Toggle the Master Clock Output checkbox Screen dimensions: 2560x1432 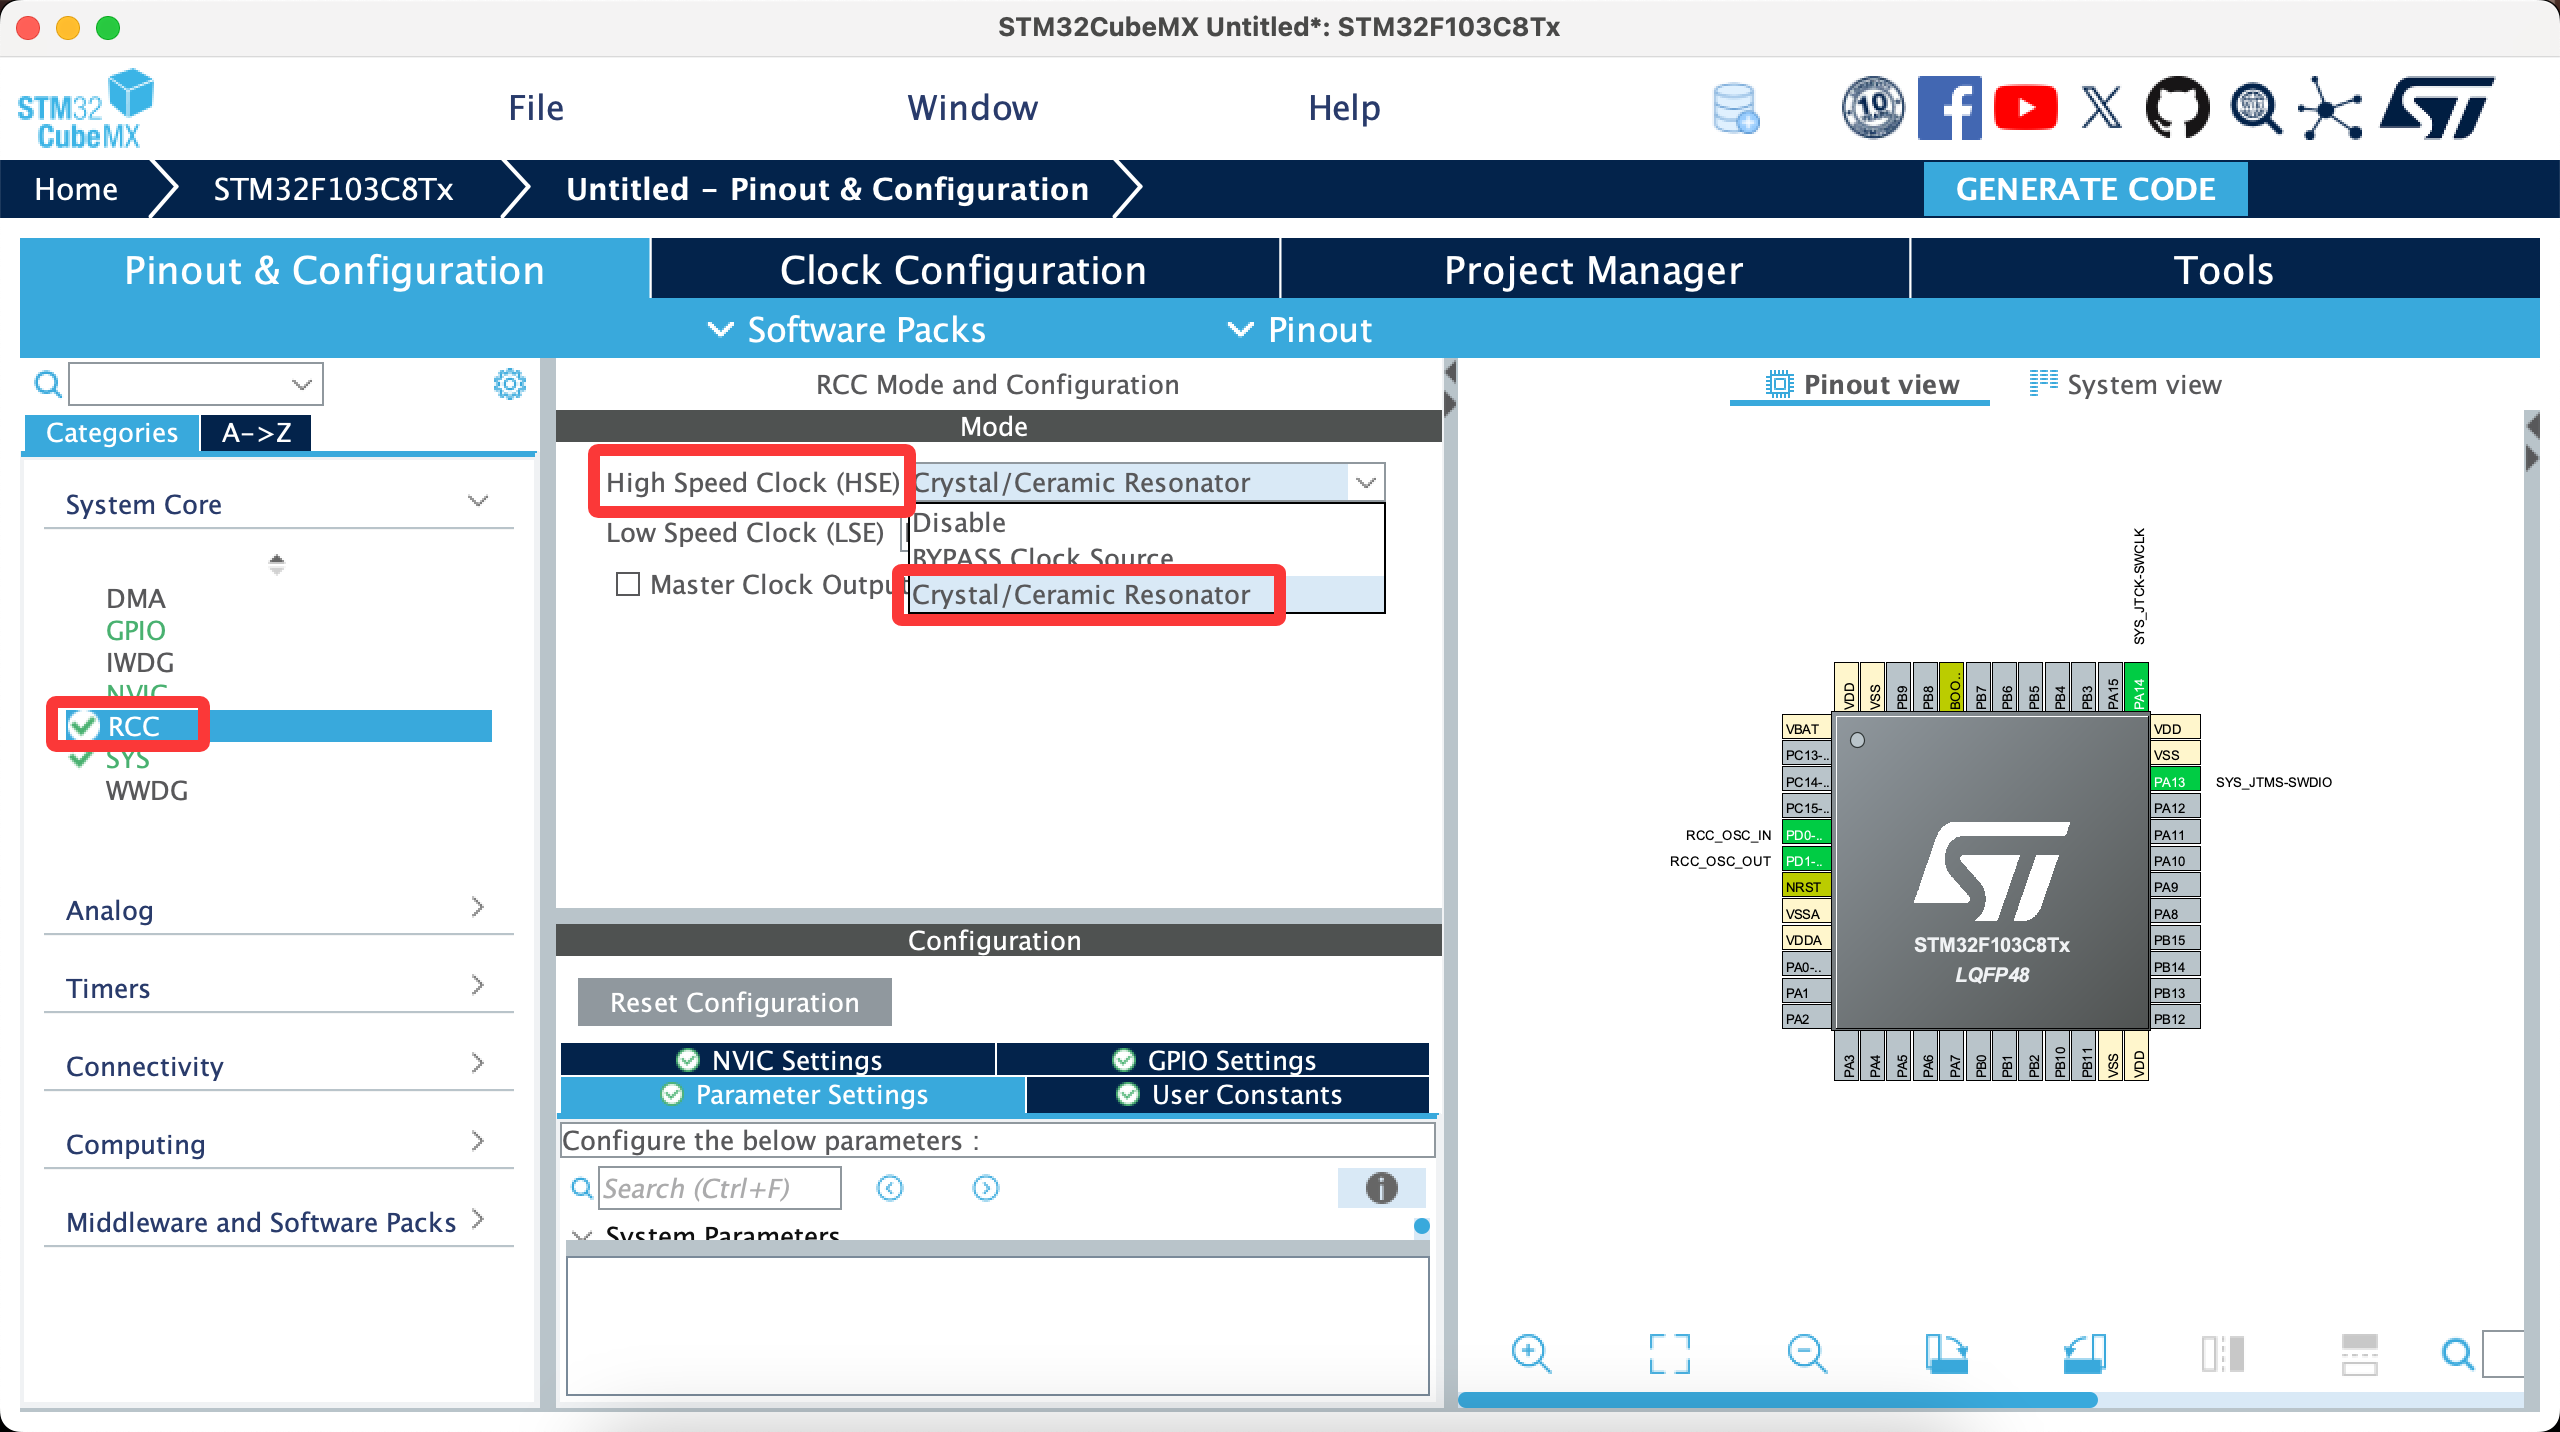628,584
